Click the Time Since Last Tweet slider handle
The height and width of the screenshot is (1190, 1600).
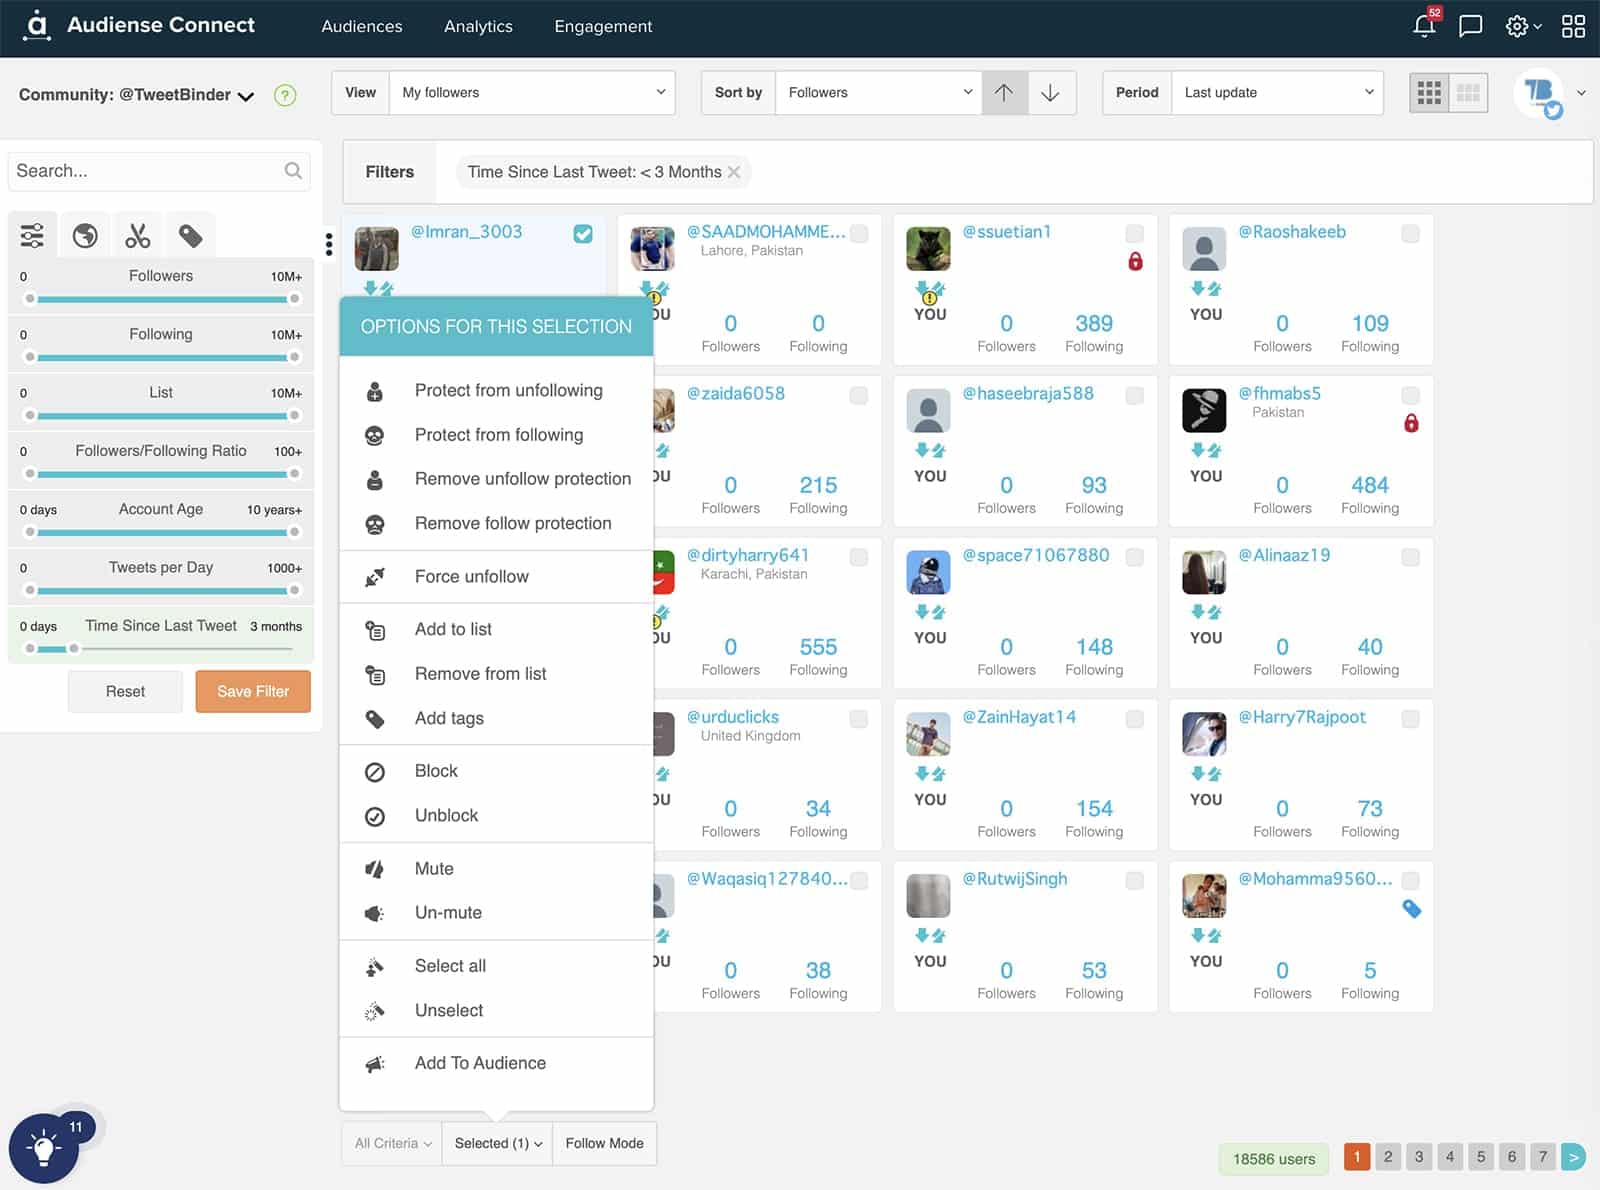[74, 648]
